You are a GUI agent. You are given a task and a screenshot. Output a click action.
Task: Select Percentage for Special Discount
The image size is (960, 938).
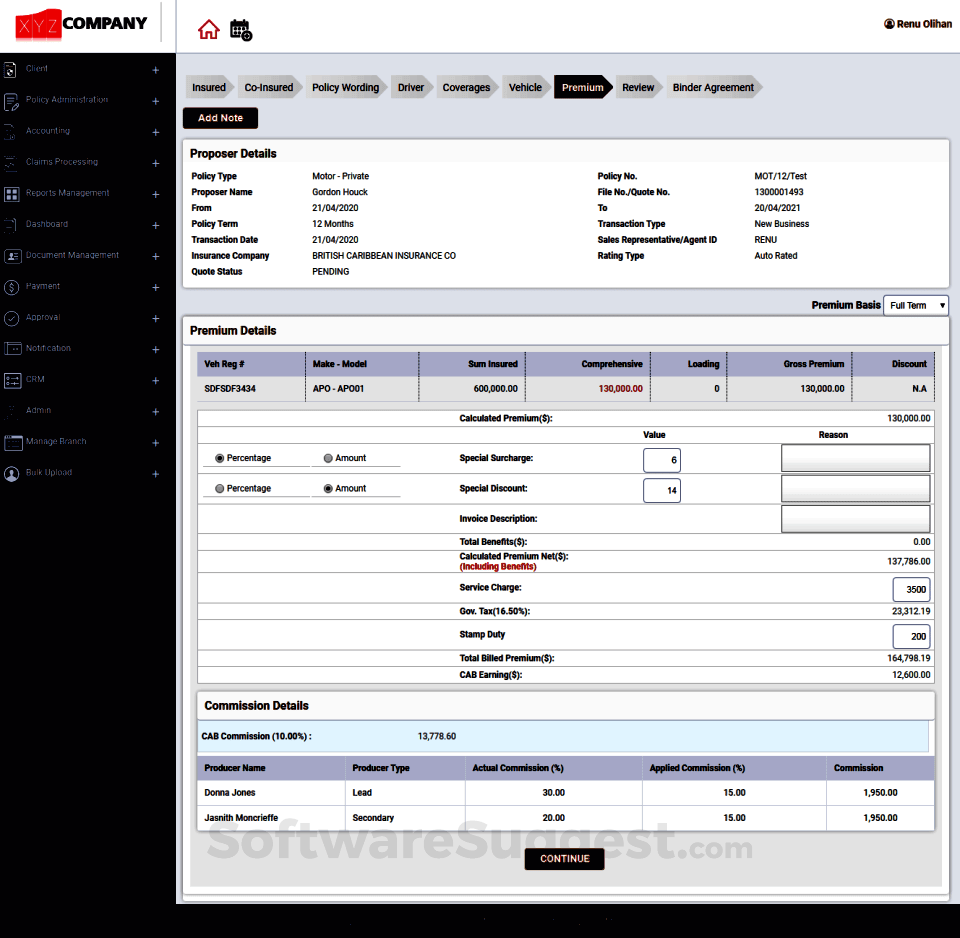coord(220,489)
